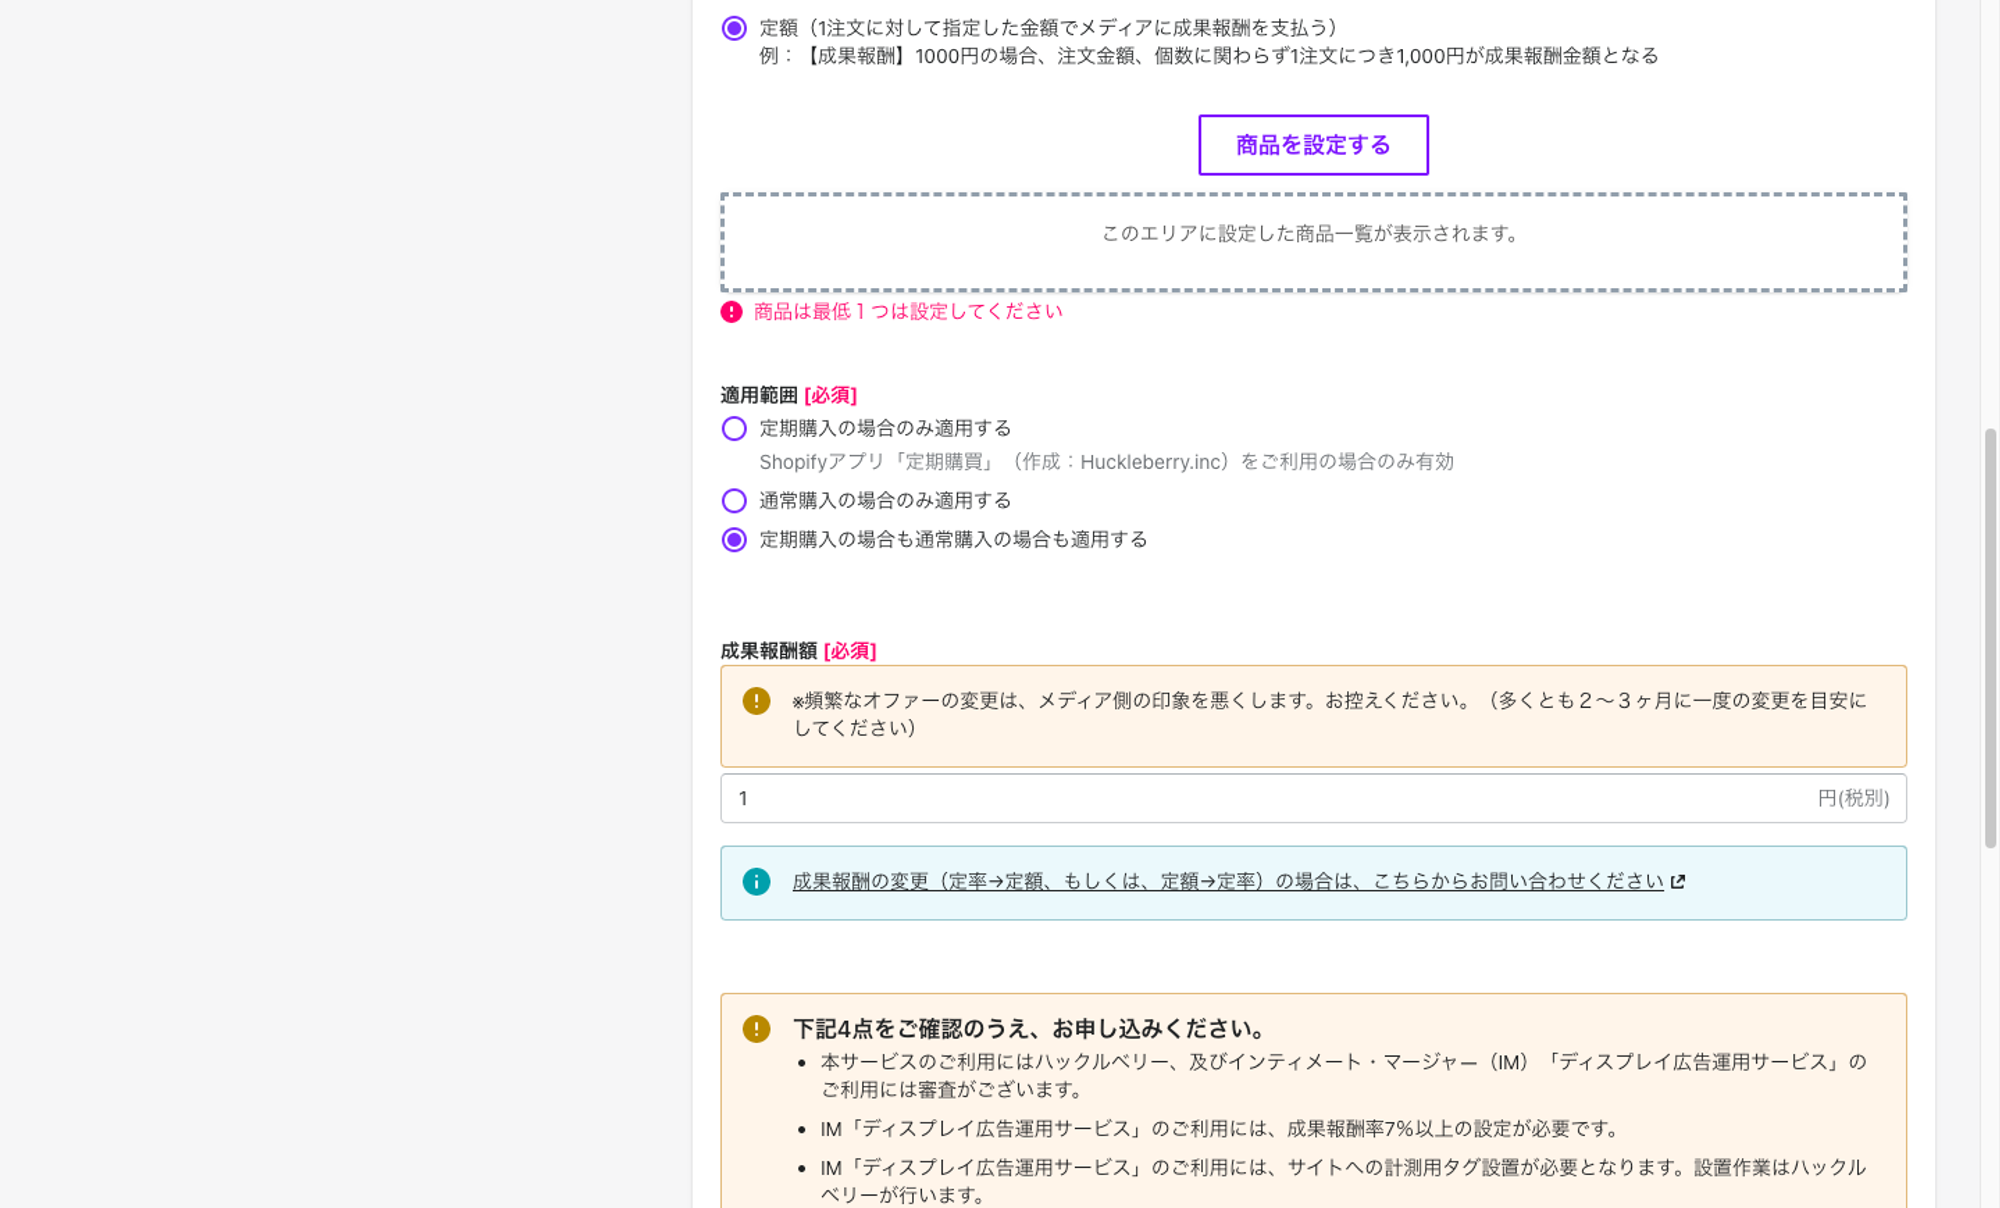The image size is (2000, 1208).
Task: Click the 下記4点をご確認のうえ heading text
Action: [1030, 1029]
